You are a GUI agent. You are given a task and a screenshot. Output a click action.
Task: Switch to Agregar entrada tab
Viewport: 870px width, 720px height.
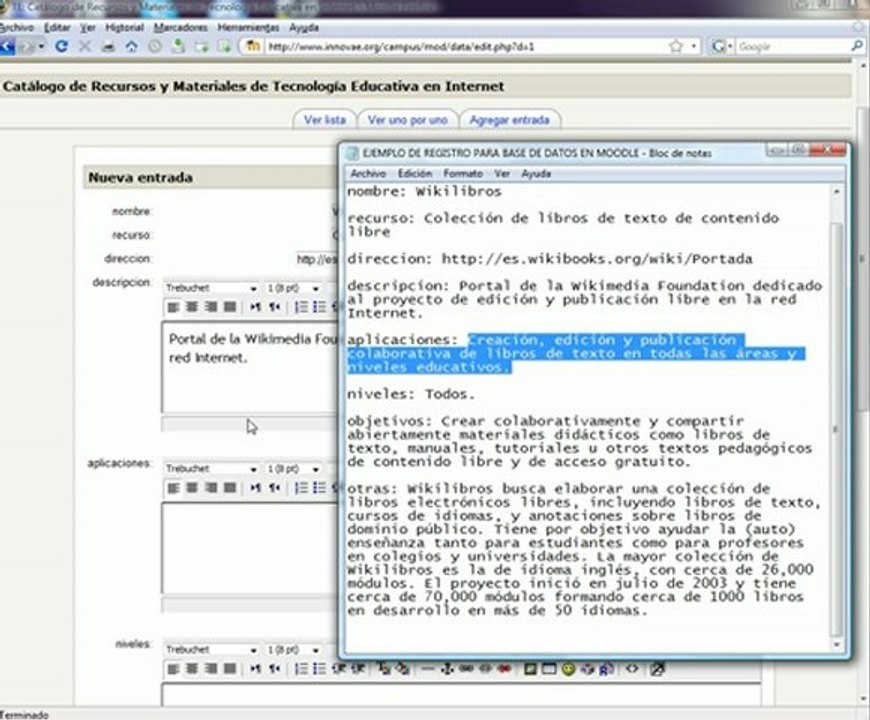(509, 120)
